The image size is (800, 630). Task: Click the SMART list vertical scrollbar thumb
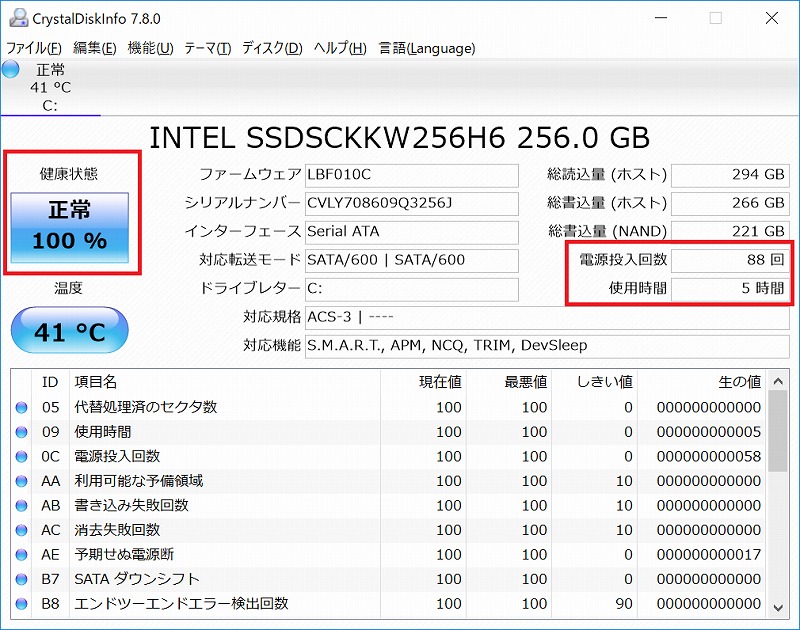778,432
